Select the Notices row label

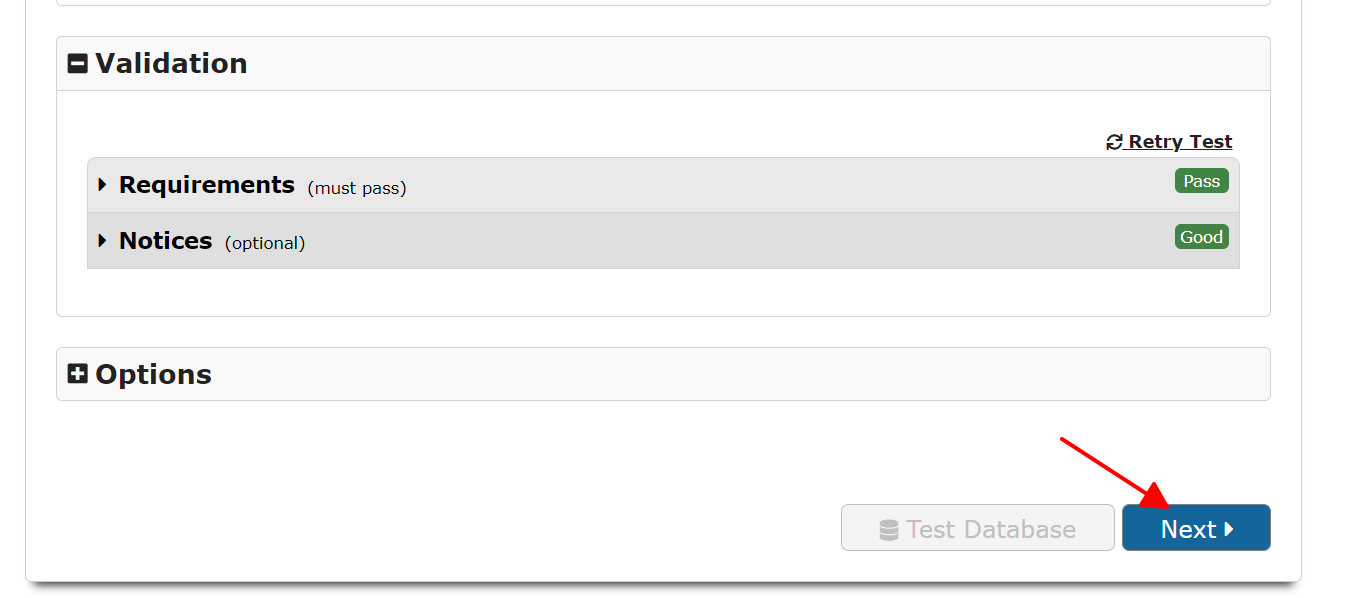pos(165,241)
